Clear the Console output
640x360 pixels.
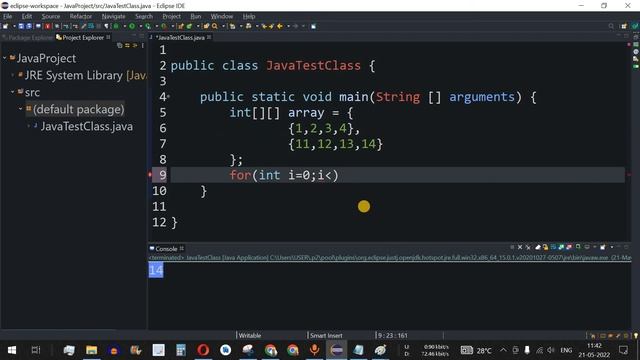538,247
